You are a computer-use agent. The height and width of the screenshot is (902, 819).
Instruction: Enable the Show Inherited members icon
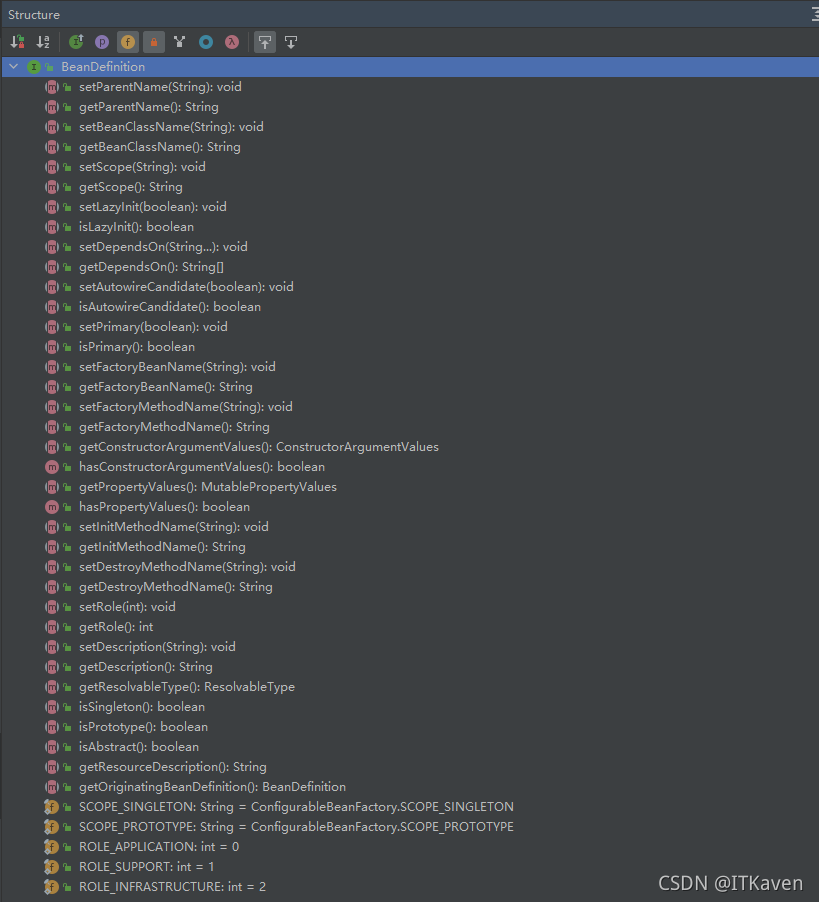[x=75, y=42]
